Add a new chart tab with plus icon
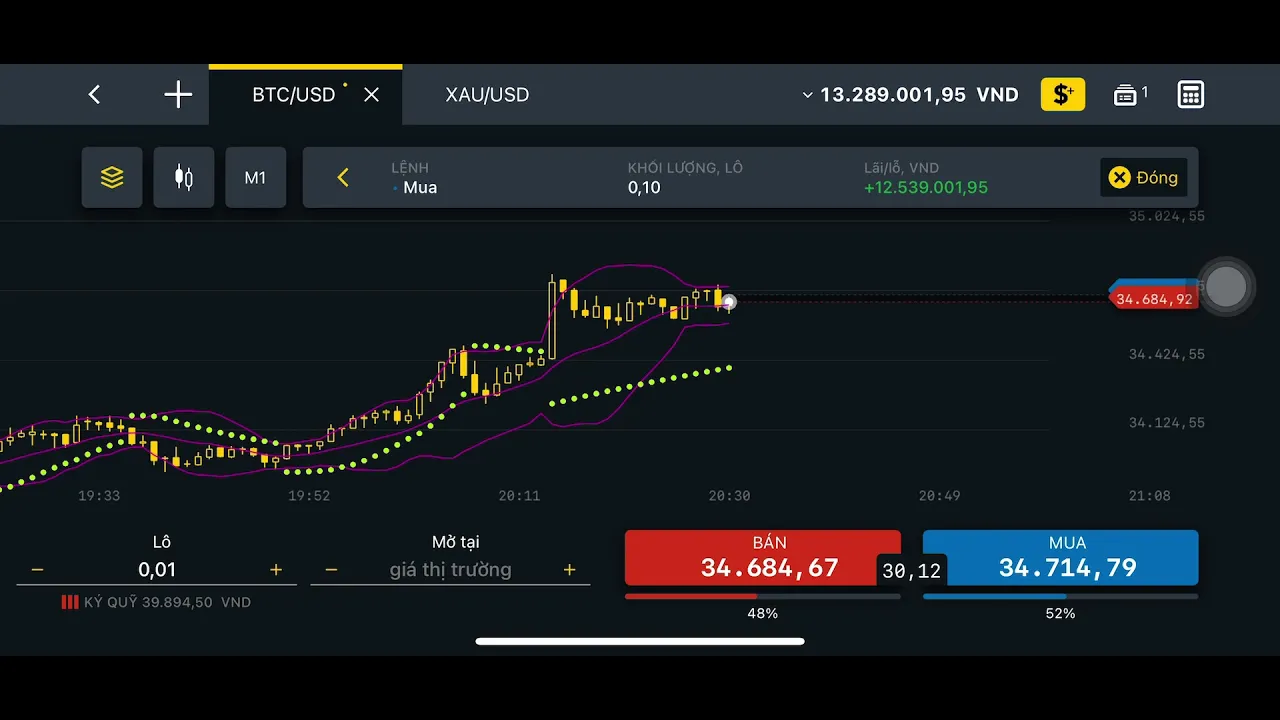 point(178,95)
